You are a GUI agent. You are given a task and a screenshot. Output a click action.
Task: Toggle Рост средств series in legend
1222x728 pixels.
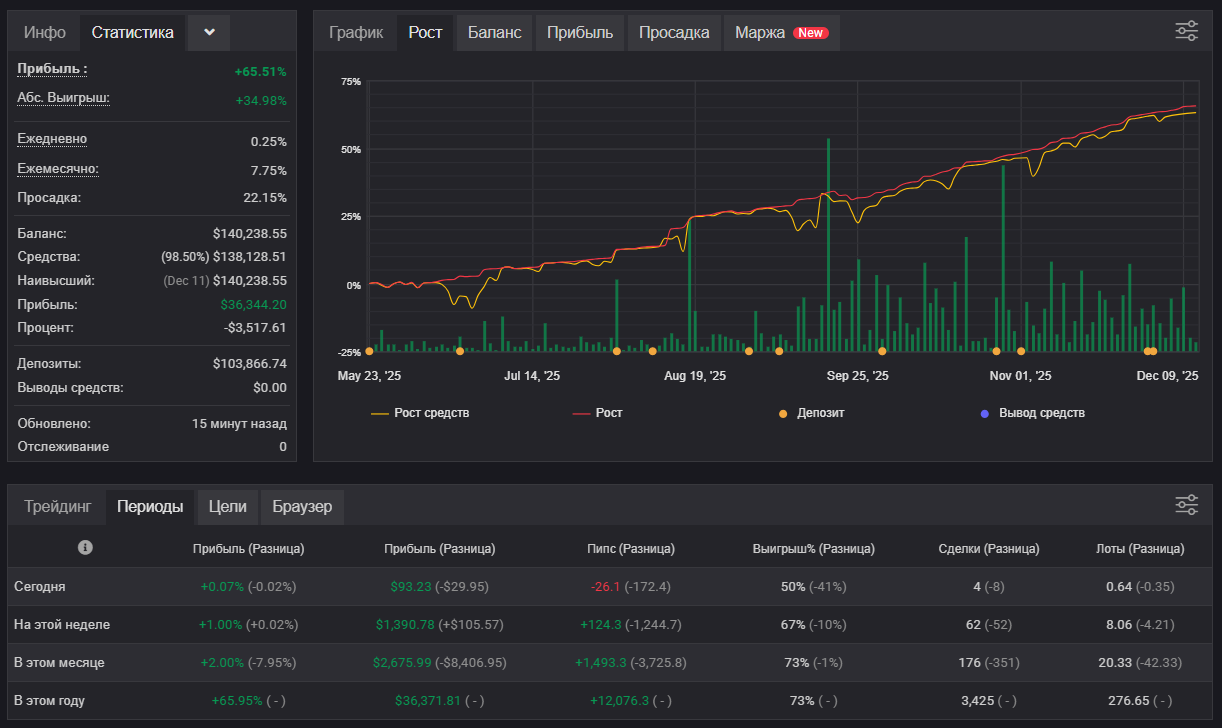[x=420, y=412]
